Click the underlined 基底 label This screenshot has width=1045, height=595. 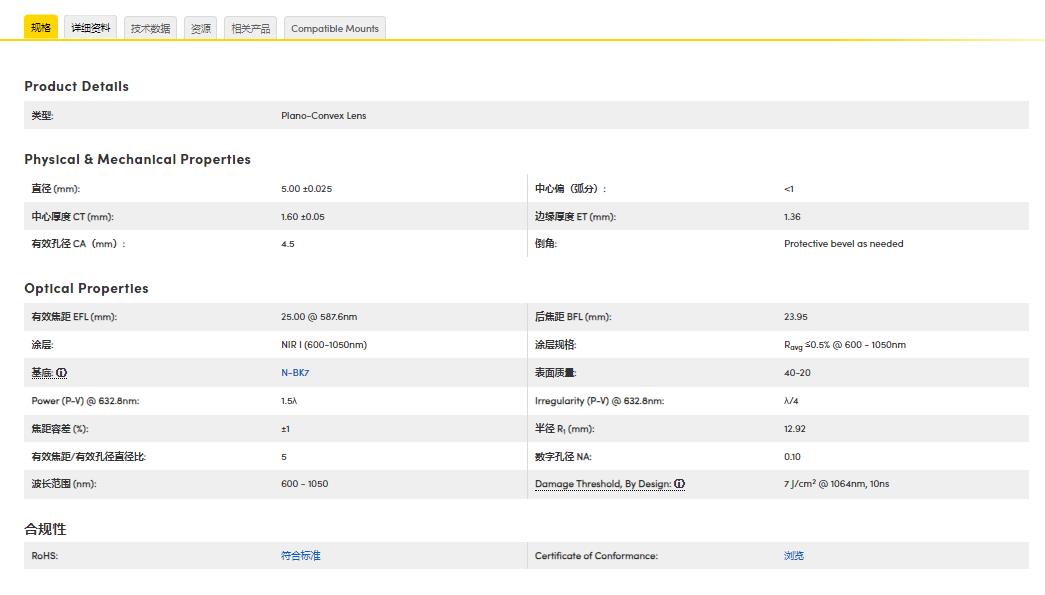click(42, 373)
